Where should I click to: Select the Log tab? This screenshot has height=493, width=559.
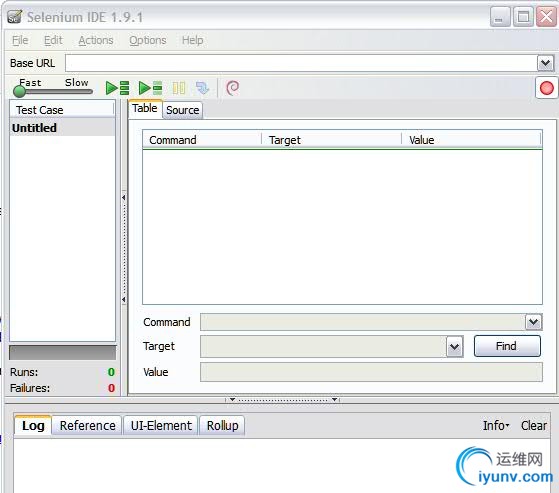click(33, 425)
